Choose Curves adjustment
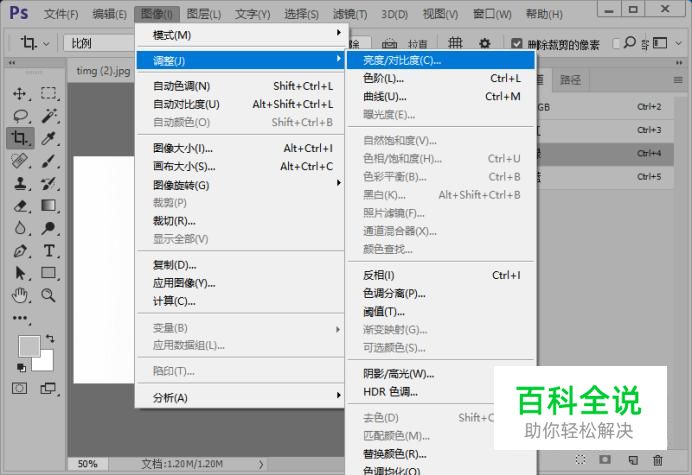692x475 pixels. (441, 96)
